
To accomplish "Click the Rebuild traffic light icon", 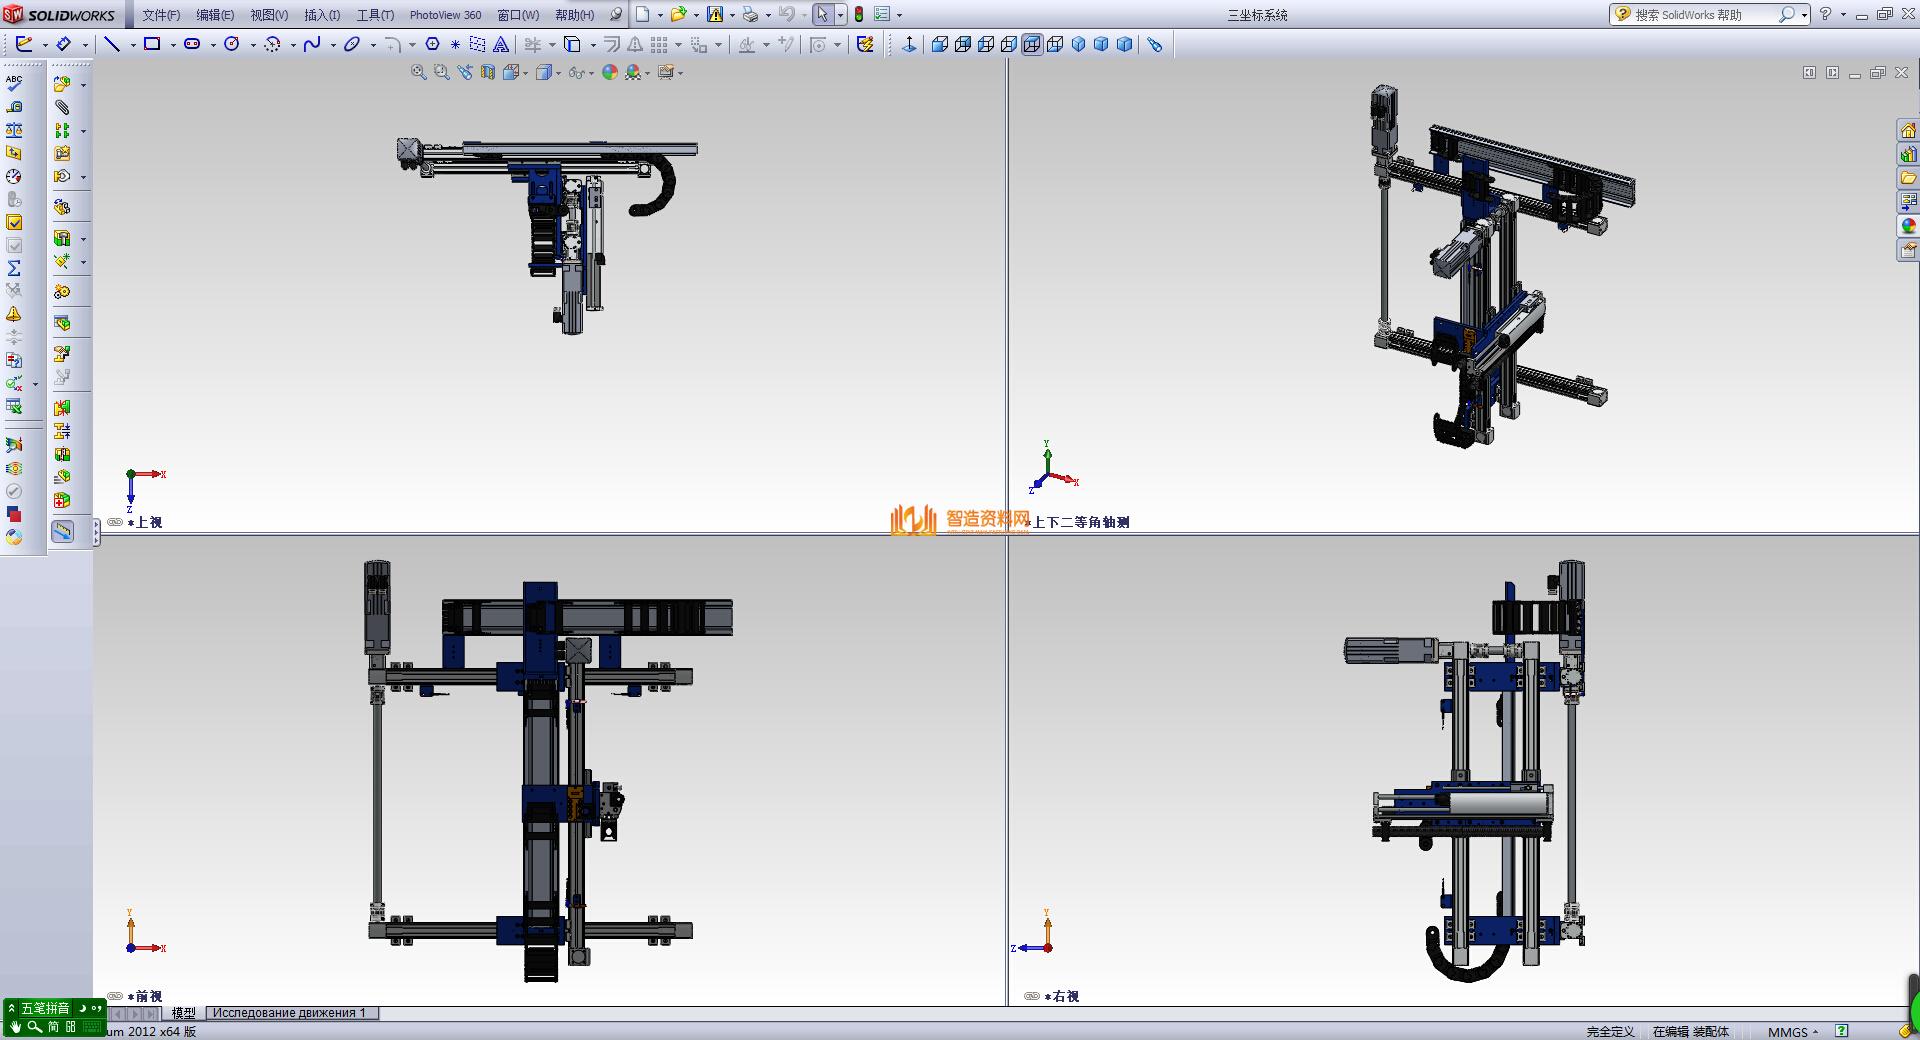I will tap(858, 15).
